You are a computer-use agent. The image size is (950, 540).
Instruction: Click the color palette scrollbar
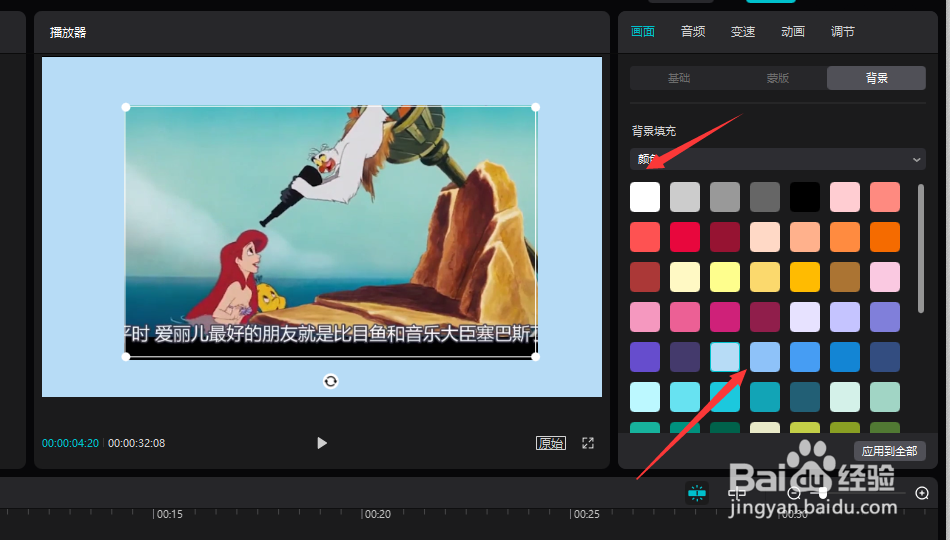(x=921, y=248)
